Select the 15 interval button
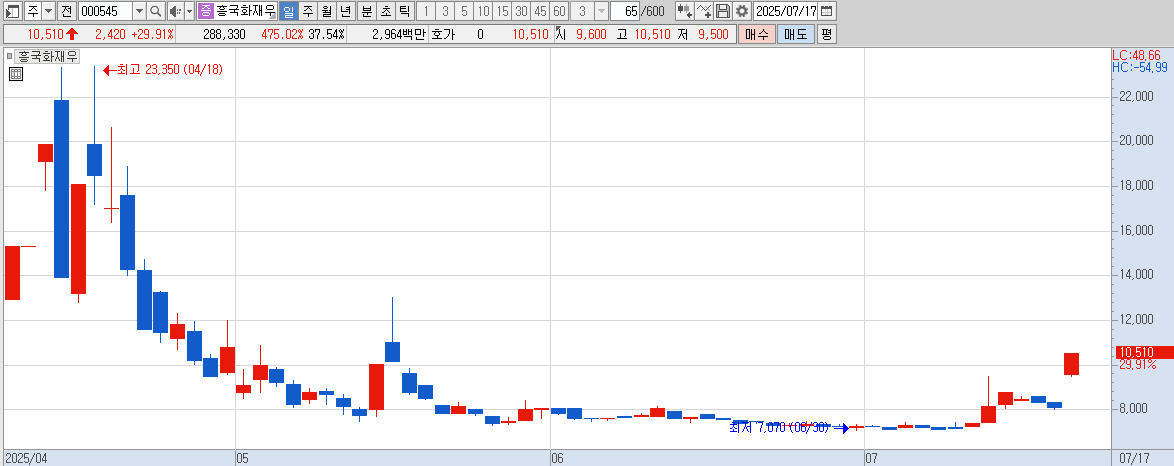Image resolution: width=1174 pixels, height=466 pixels. click(x=502, y=11)
